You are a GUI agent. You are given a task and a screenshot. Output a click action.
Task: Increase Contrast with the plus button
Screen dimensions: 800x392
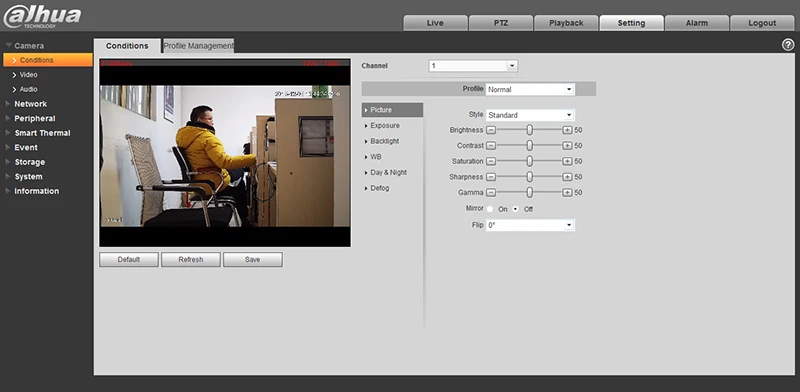pos(567,146)
